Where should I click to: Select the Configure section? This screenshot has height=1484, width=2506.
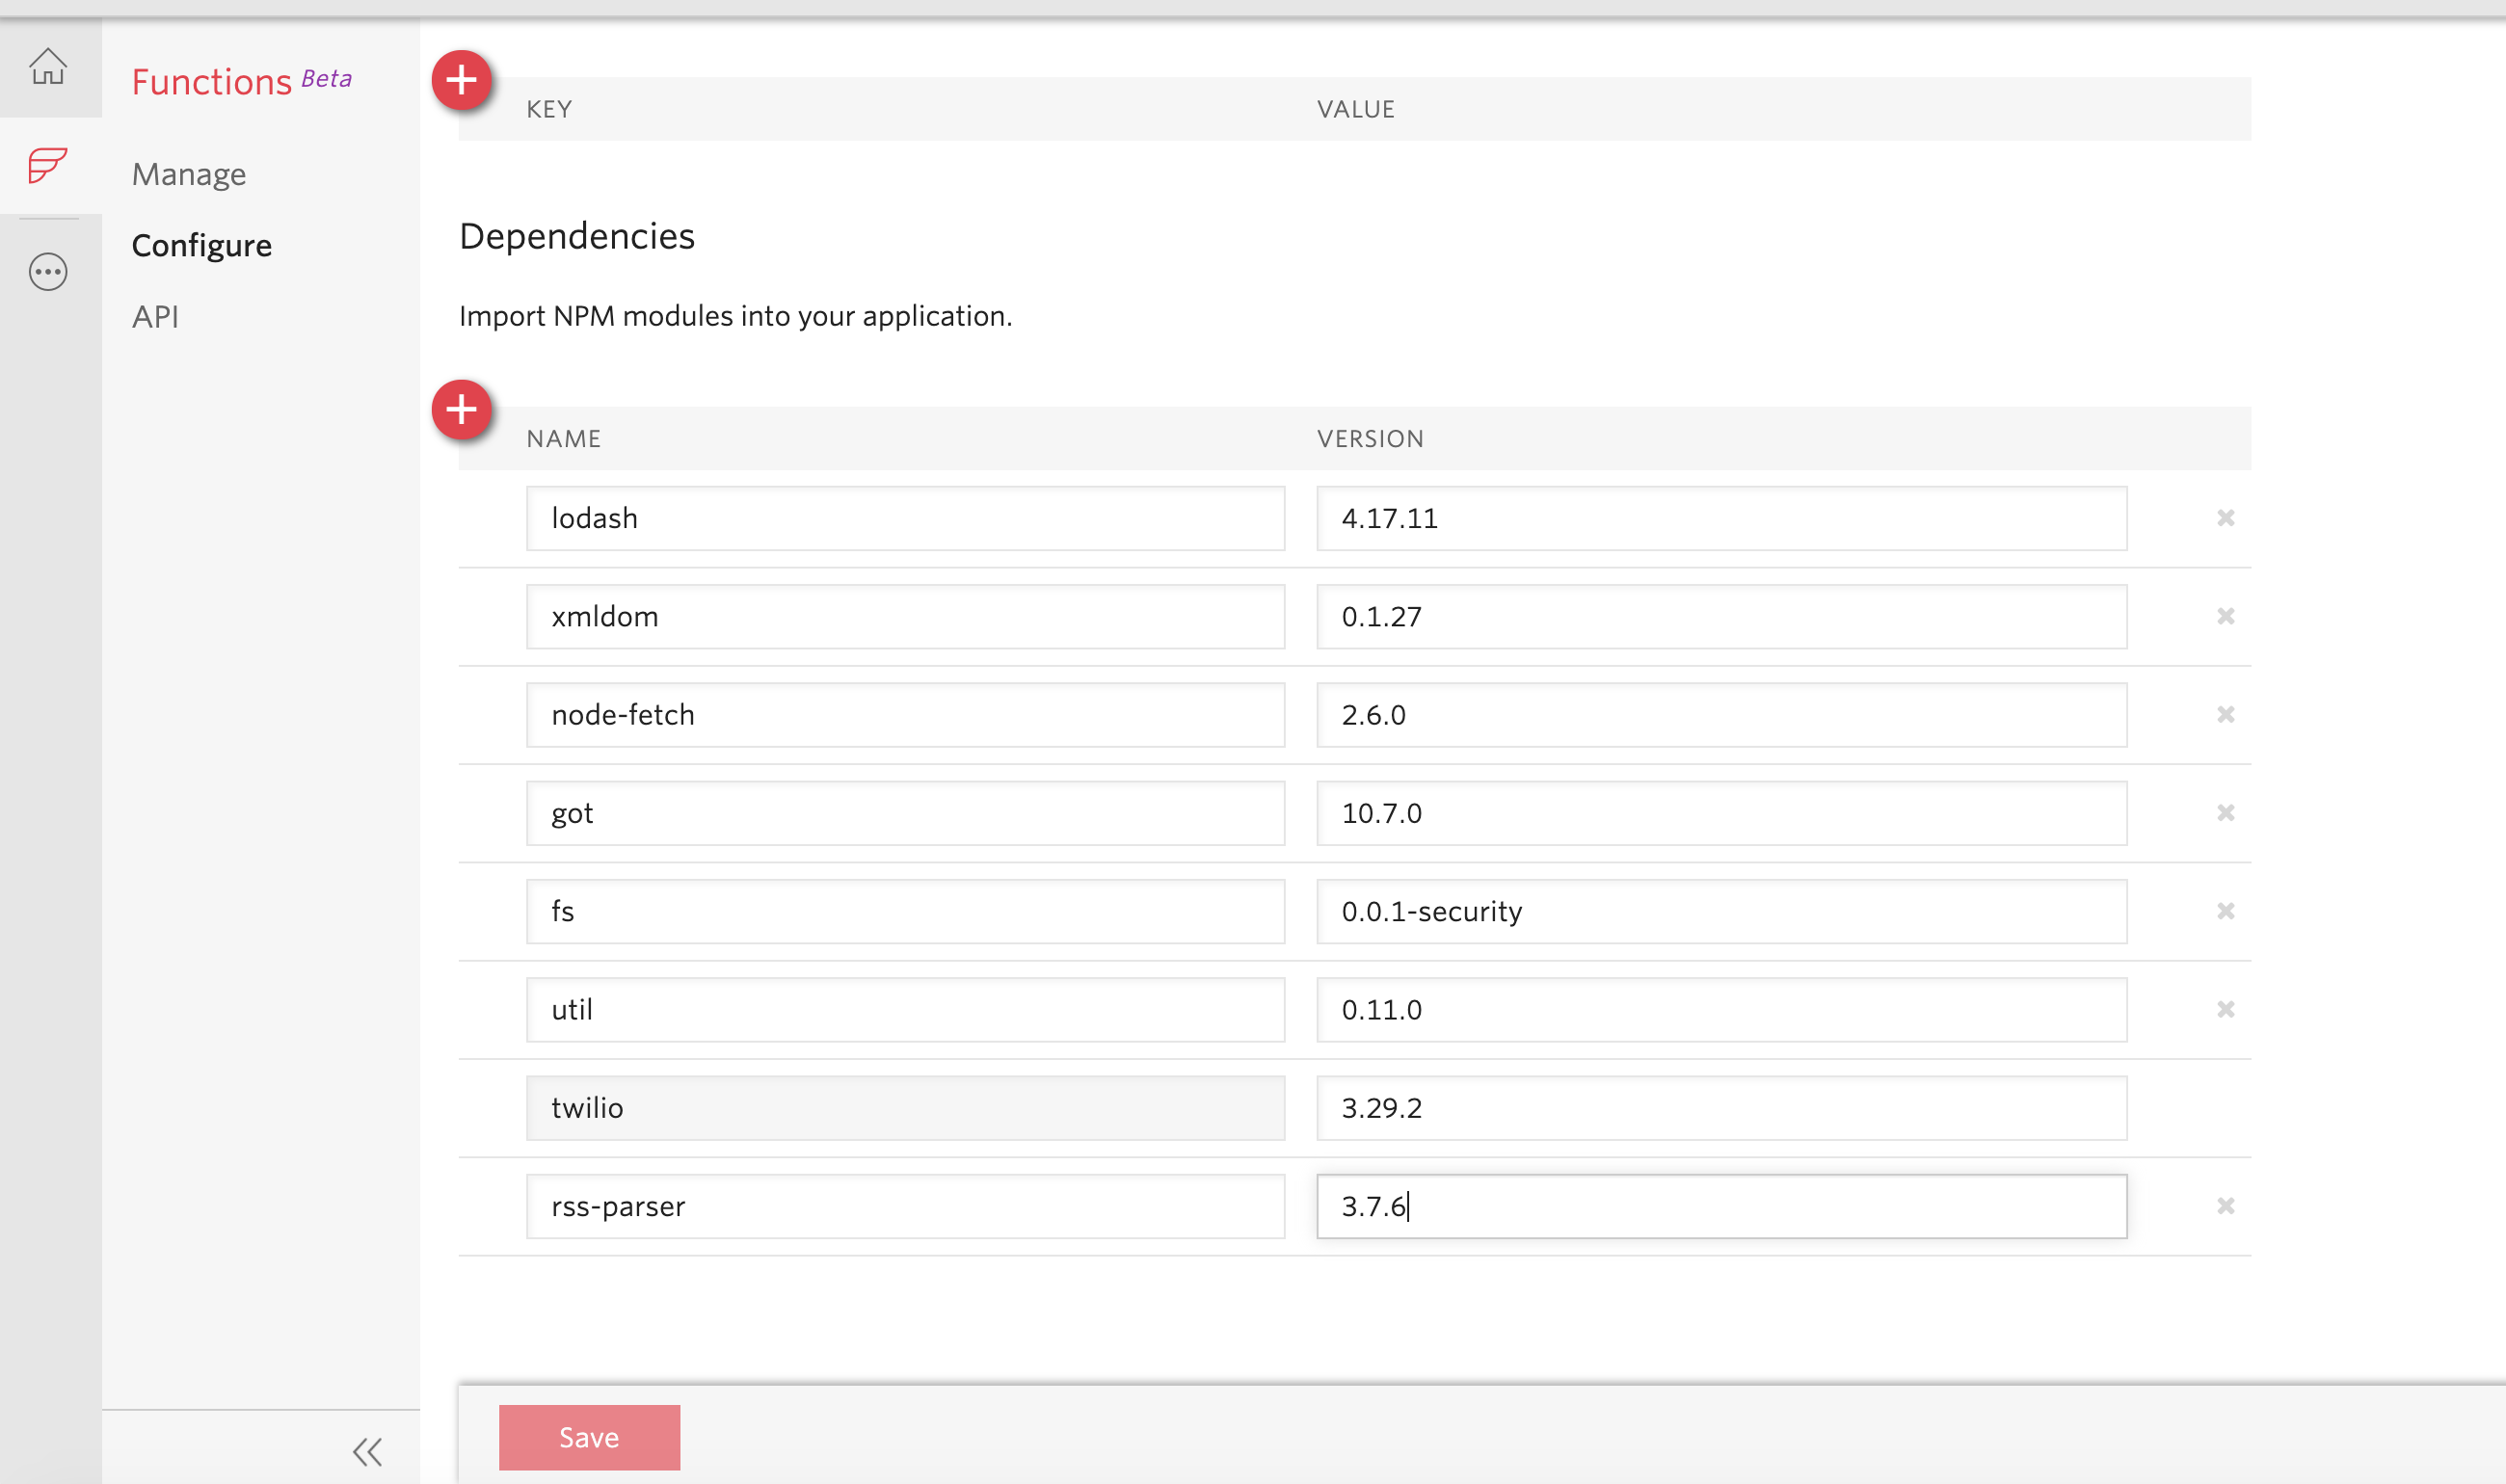point(201,245)
